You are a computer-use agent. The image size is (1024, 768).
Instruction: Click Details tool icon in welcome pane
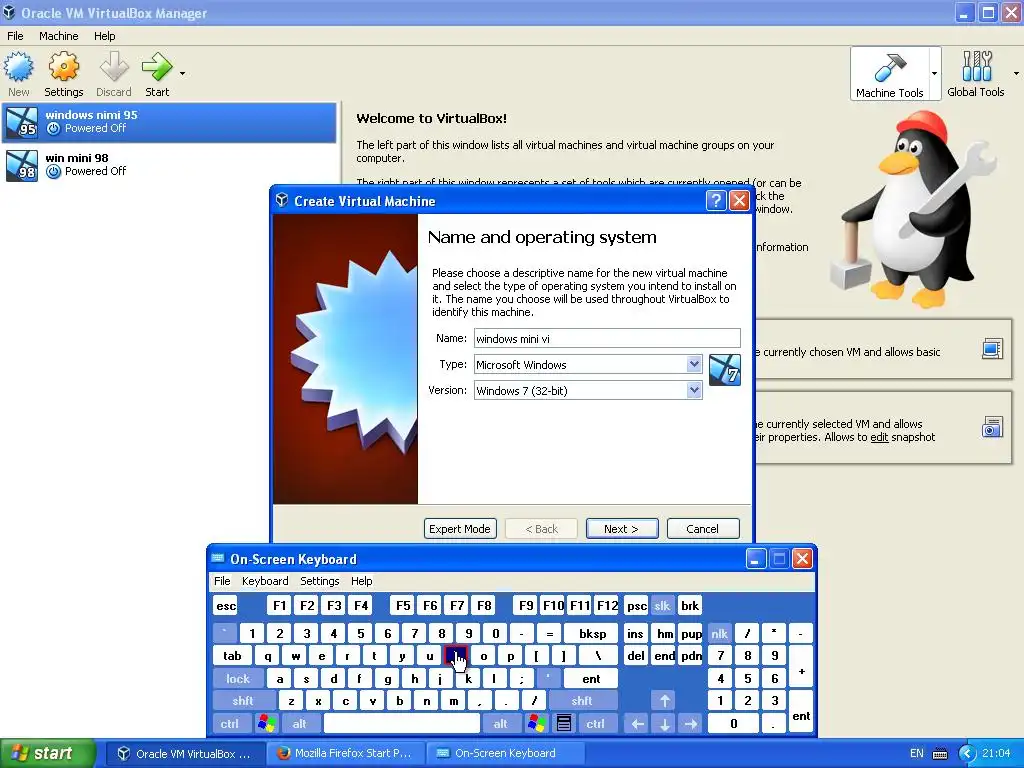point(992,349)
